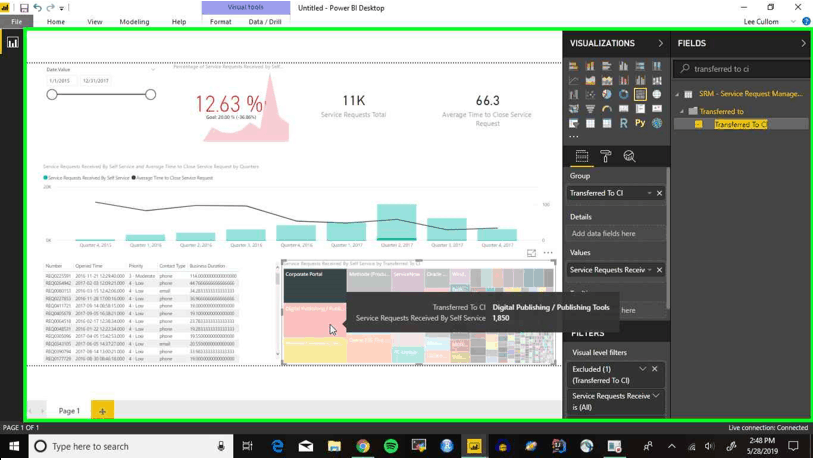Click the Report view sidebar icon
Viewport: 815px width, 460px height.
click(12, 43)
